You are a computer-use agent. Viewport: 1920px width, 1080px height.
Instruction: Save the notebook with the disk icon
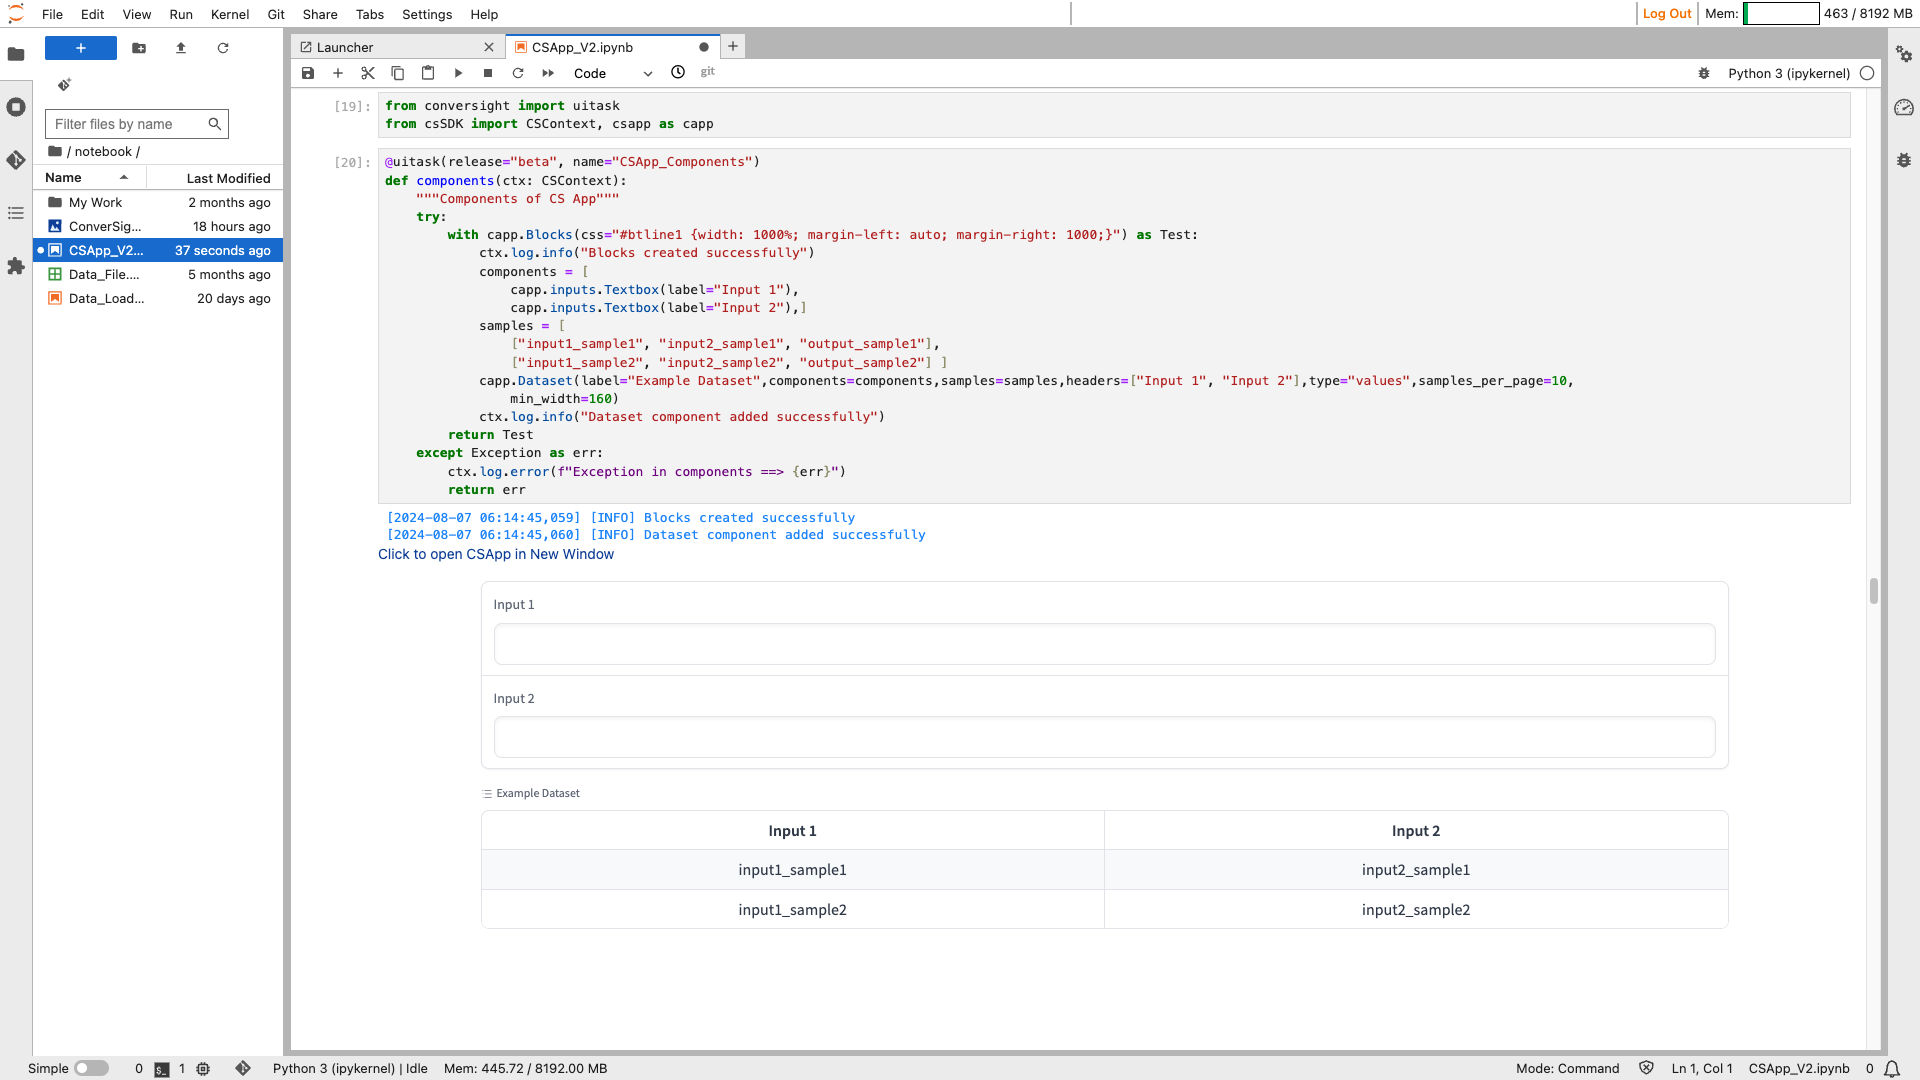point(308,73)
